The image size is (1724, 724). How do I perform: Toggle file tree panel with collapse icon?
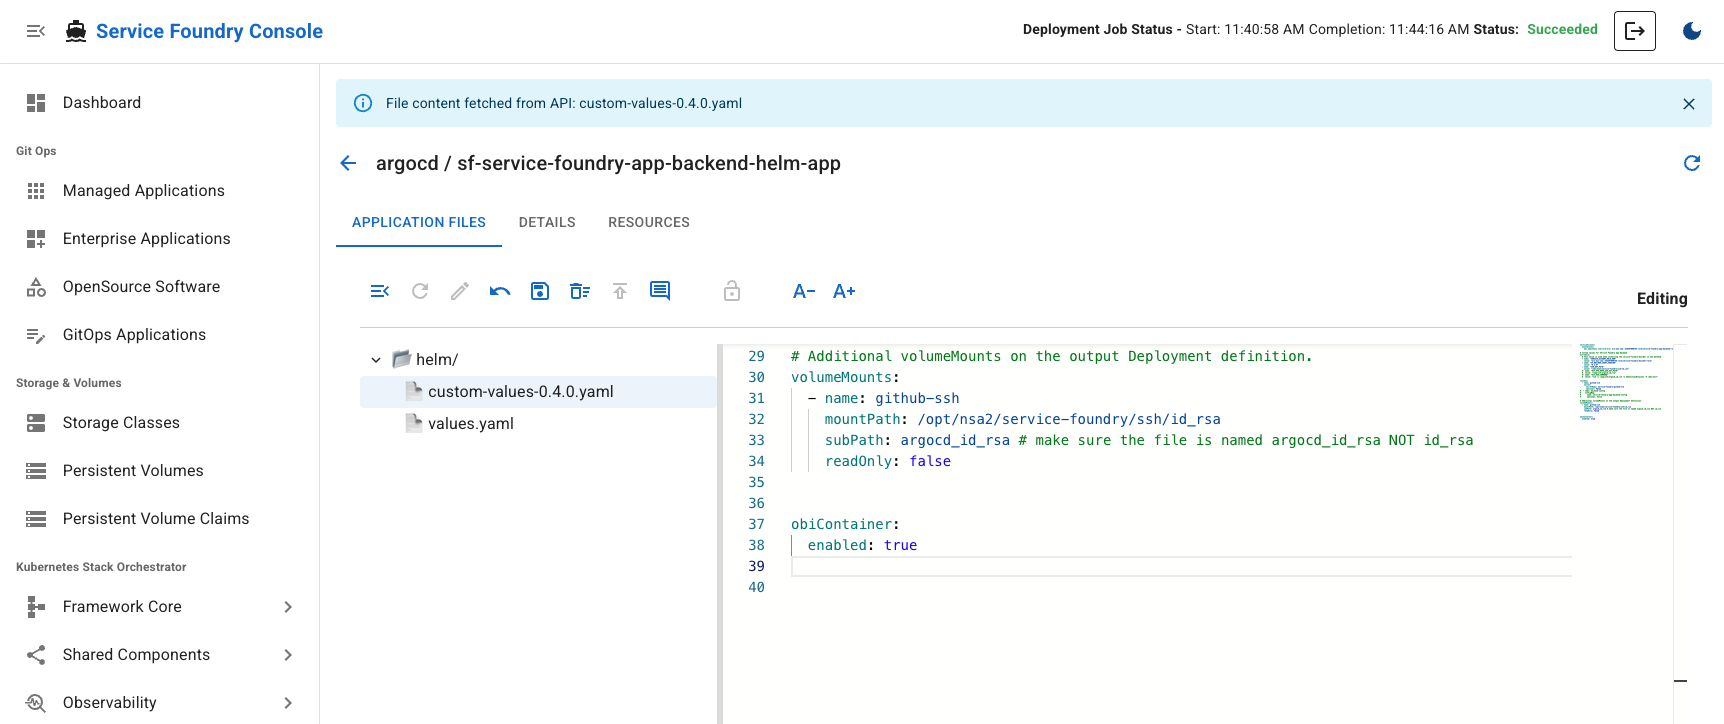click(x=380, y=291)
